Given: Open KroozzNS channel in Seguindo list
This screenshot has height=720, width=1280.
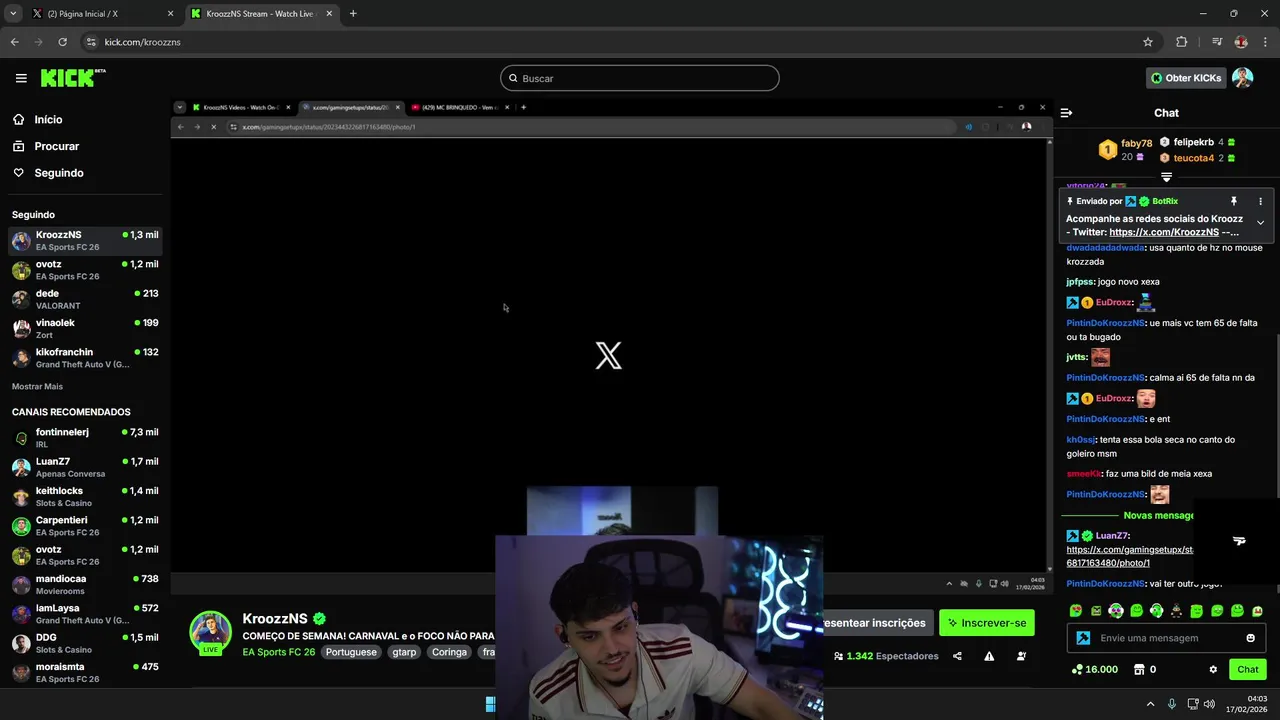Looking at the screenshot, I should [84, 241].
